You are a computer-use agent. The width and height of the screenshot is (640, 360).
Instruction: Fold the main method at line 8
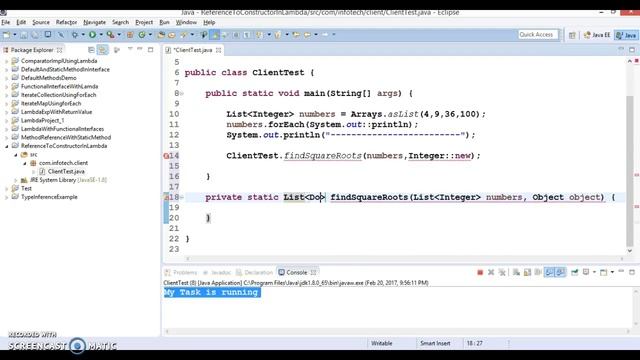(x=182, y=93)
